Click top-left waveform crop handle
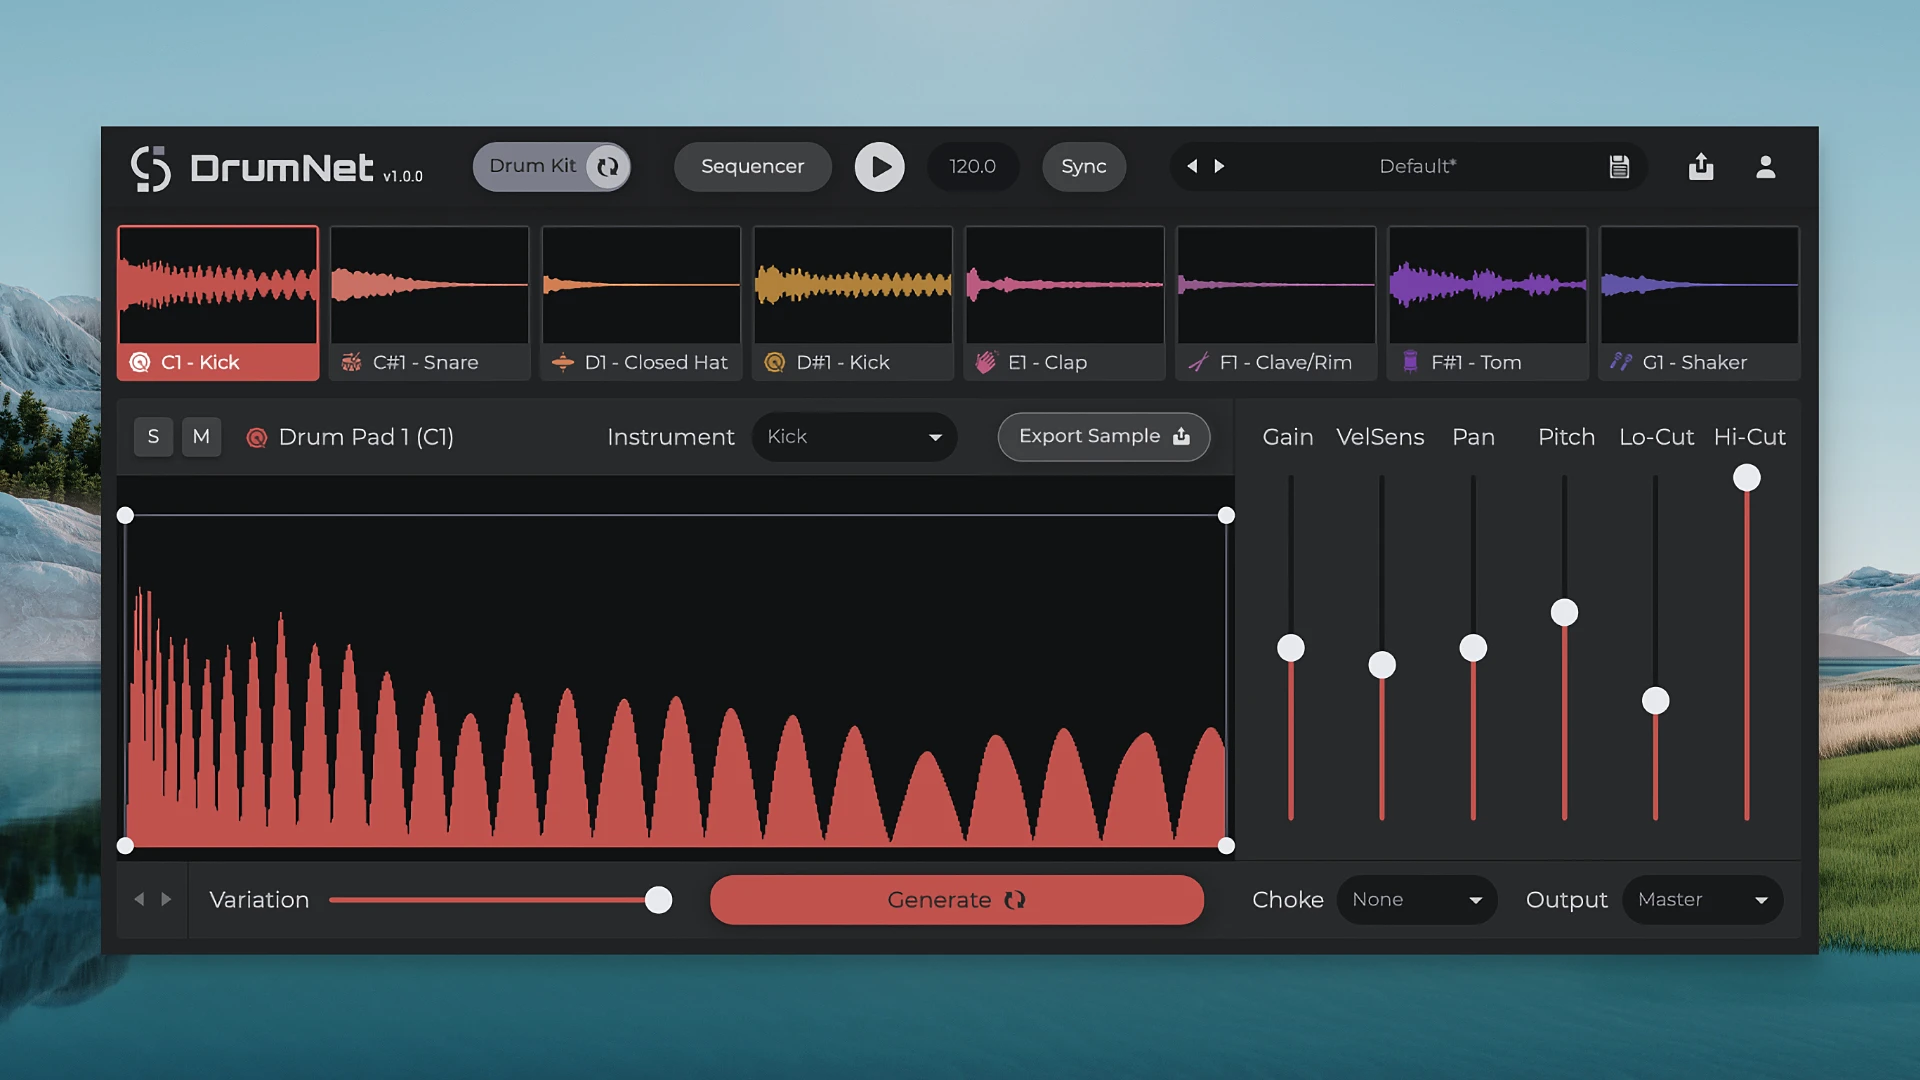Image resolution: width=1920 pixels, height=1080 pixels. (125, 515)
